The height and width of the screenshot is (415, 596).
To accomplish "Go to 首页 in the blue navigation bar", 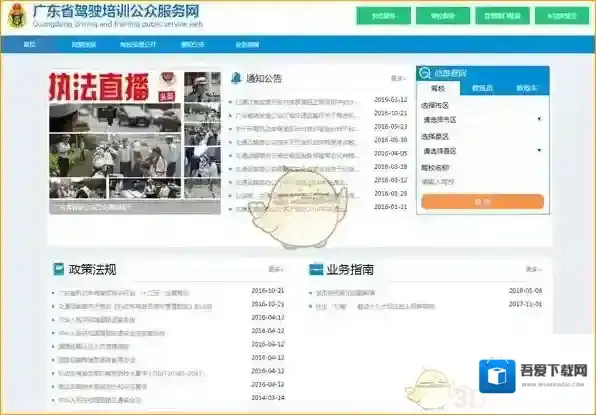I will pyautogui.click(x=29, y=44).
